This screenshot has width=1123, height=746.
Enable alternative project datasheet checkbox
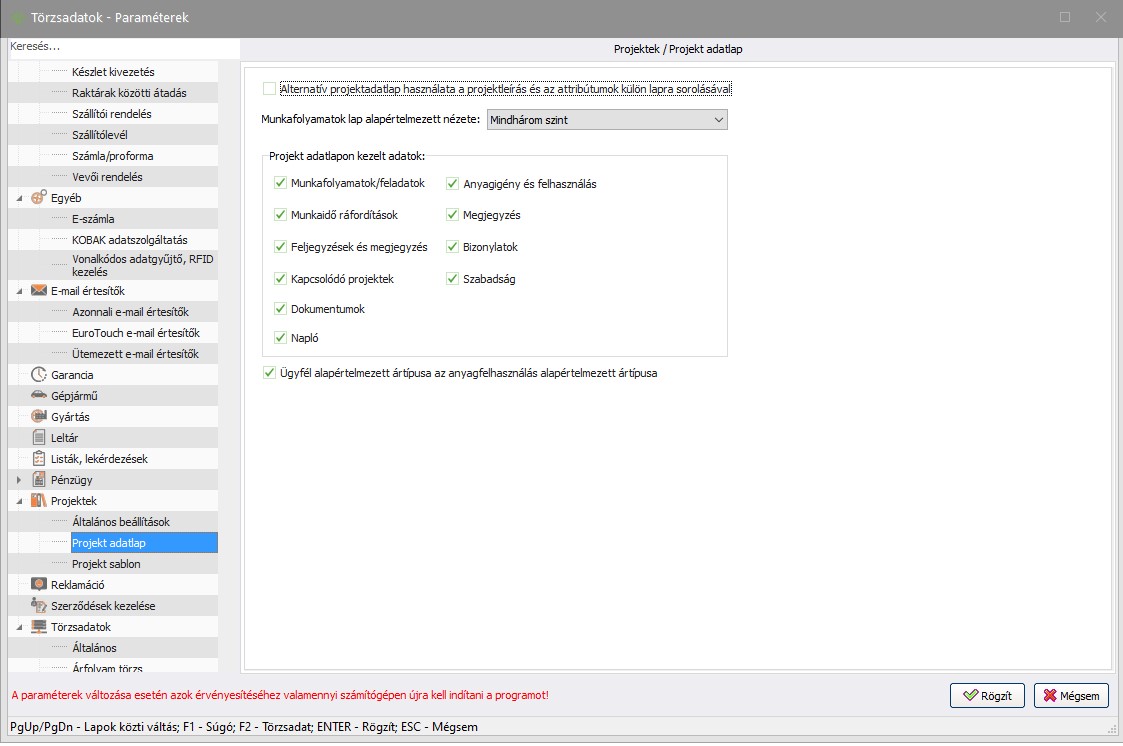click(x=269, y=89)
